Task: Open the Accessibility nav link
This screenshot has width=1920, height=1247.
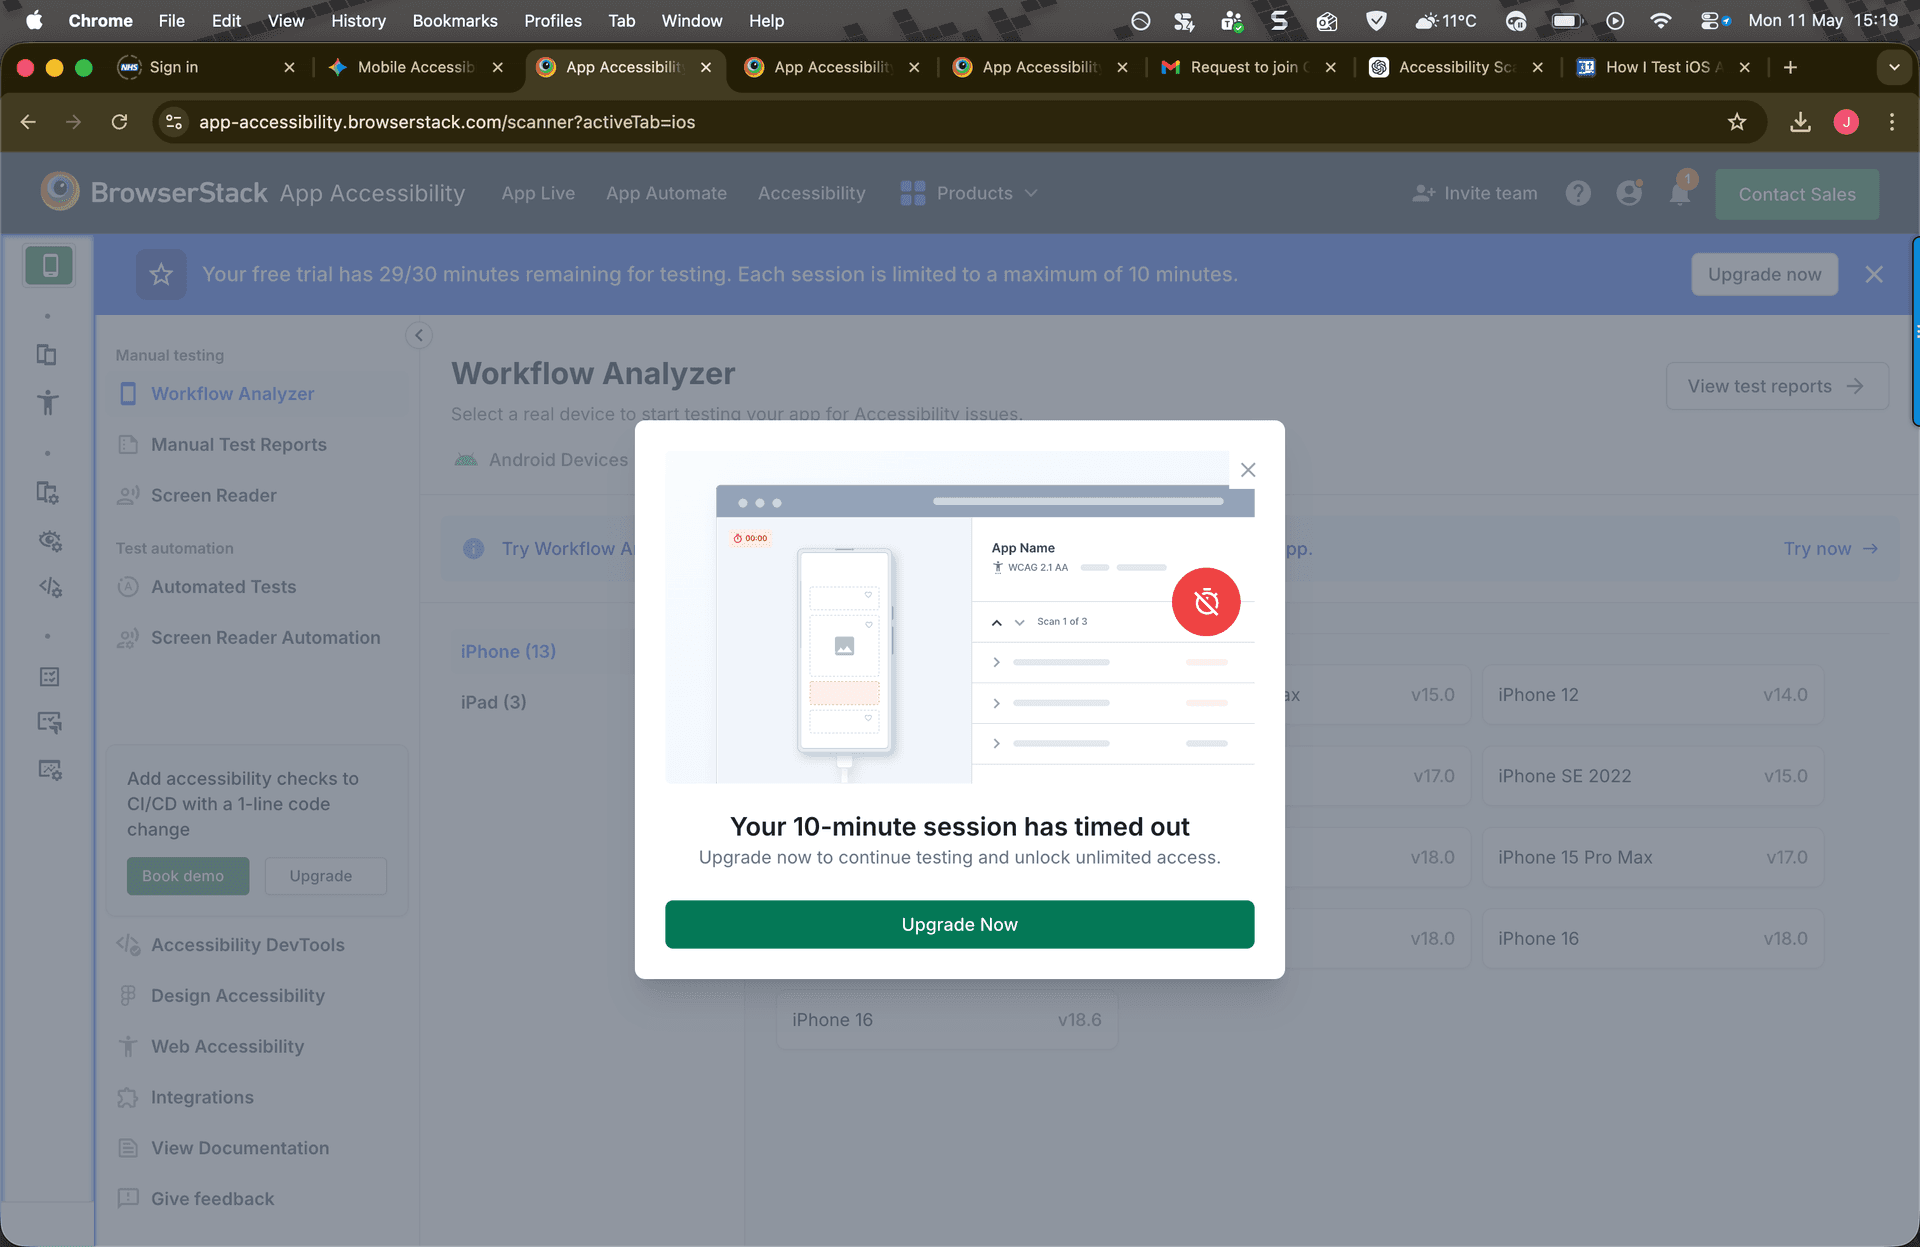Action: pyautogui.click(x=811, y=193)
